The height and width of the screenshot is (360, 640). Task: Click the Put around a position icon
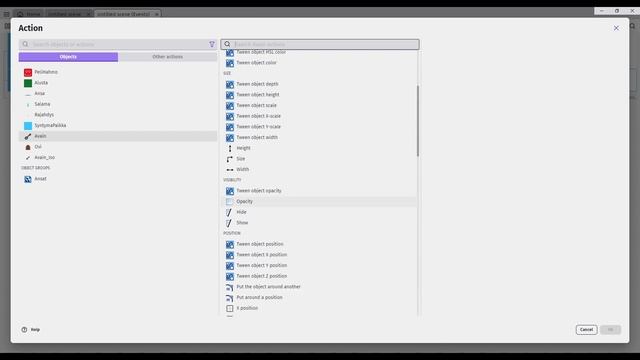pos(230,298)
